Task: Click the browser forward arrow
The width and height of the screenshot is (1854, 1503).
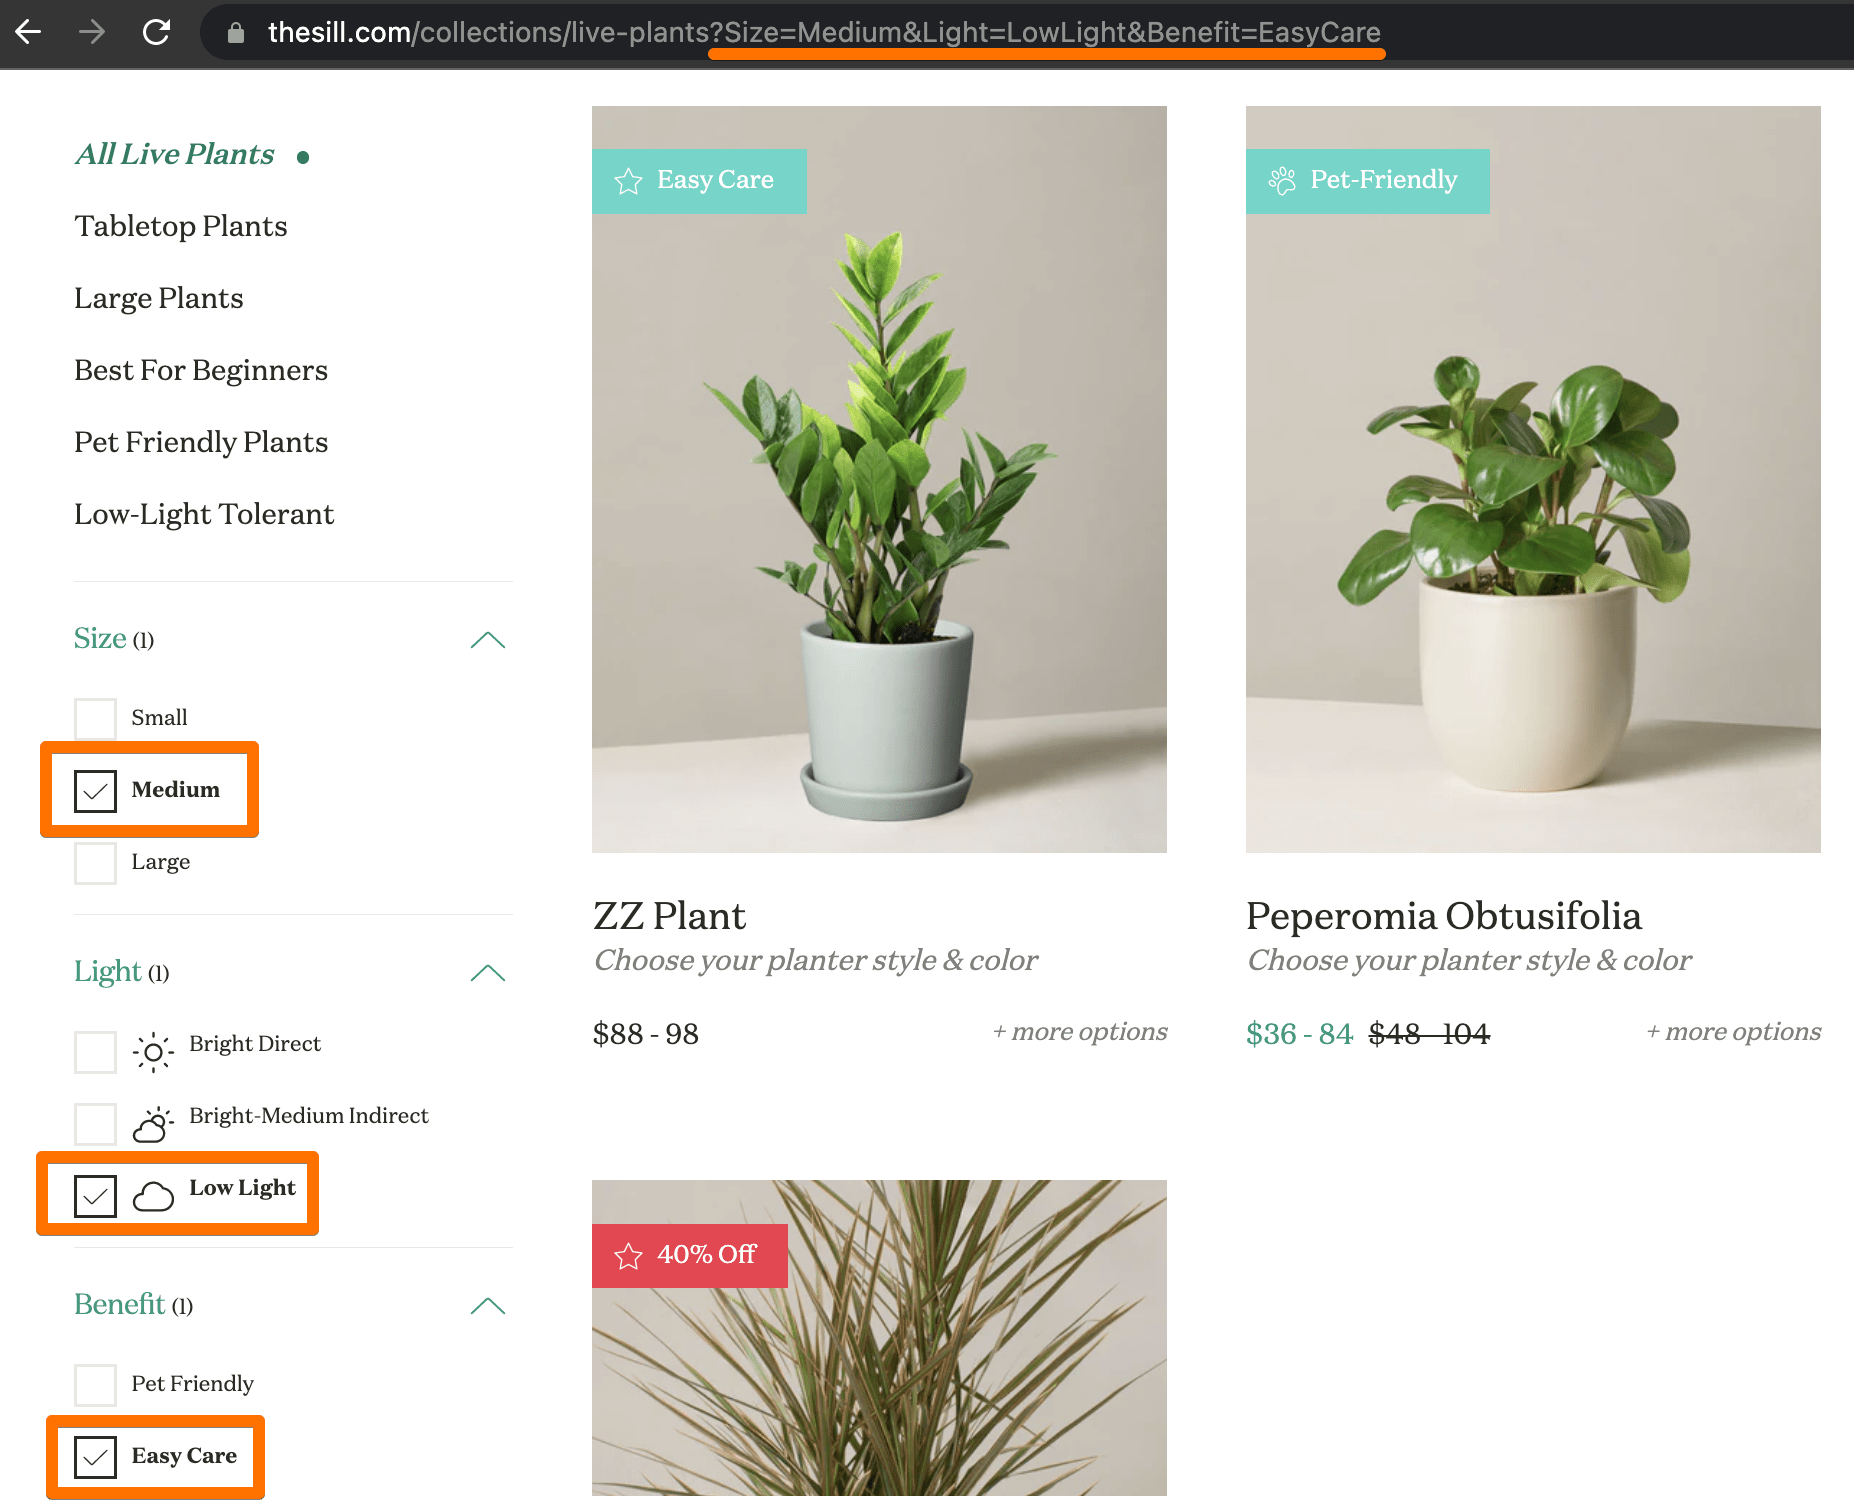Action: 92,31
